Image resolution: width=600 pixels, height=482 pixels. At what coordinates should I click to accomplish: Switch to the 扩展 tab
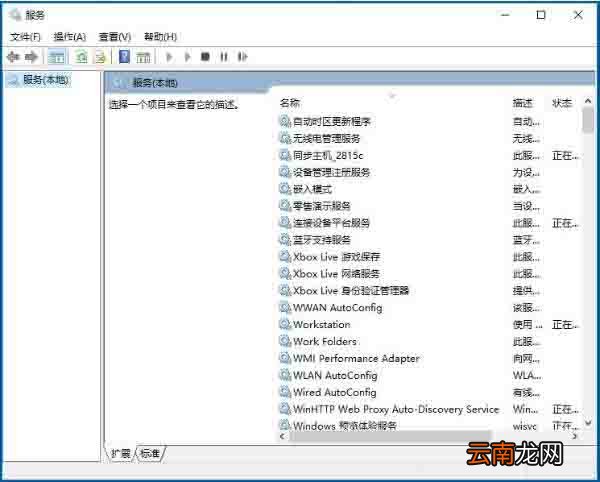pyautogui.click(x=121, y=454)
